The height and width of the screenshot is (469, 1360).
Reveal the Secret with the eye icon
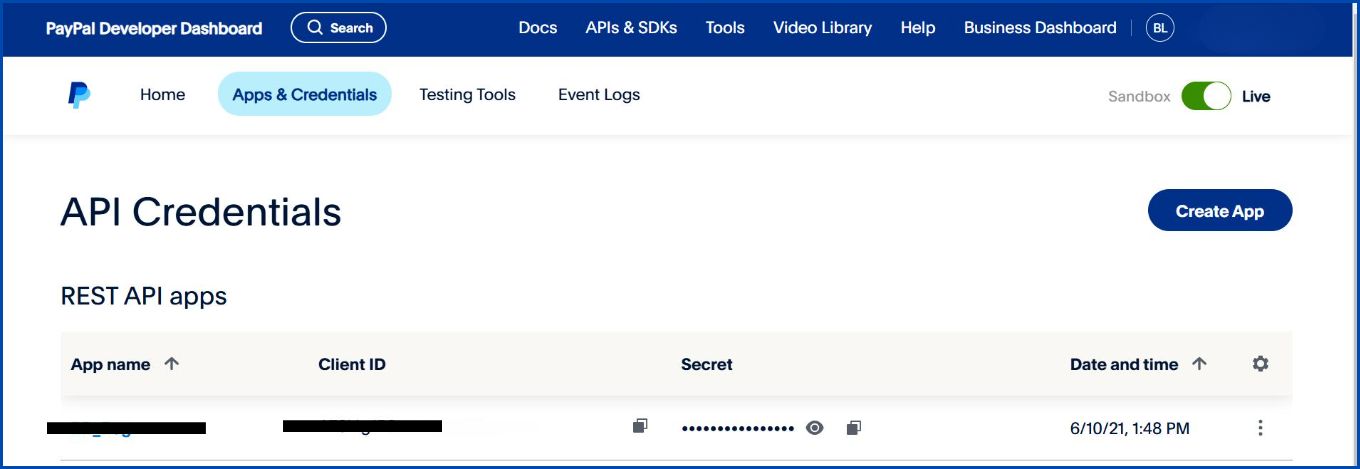click(815, 428)
